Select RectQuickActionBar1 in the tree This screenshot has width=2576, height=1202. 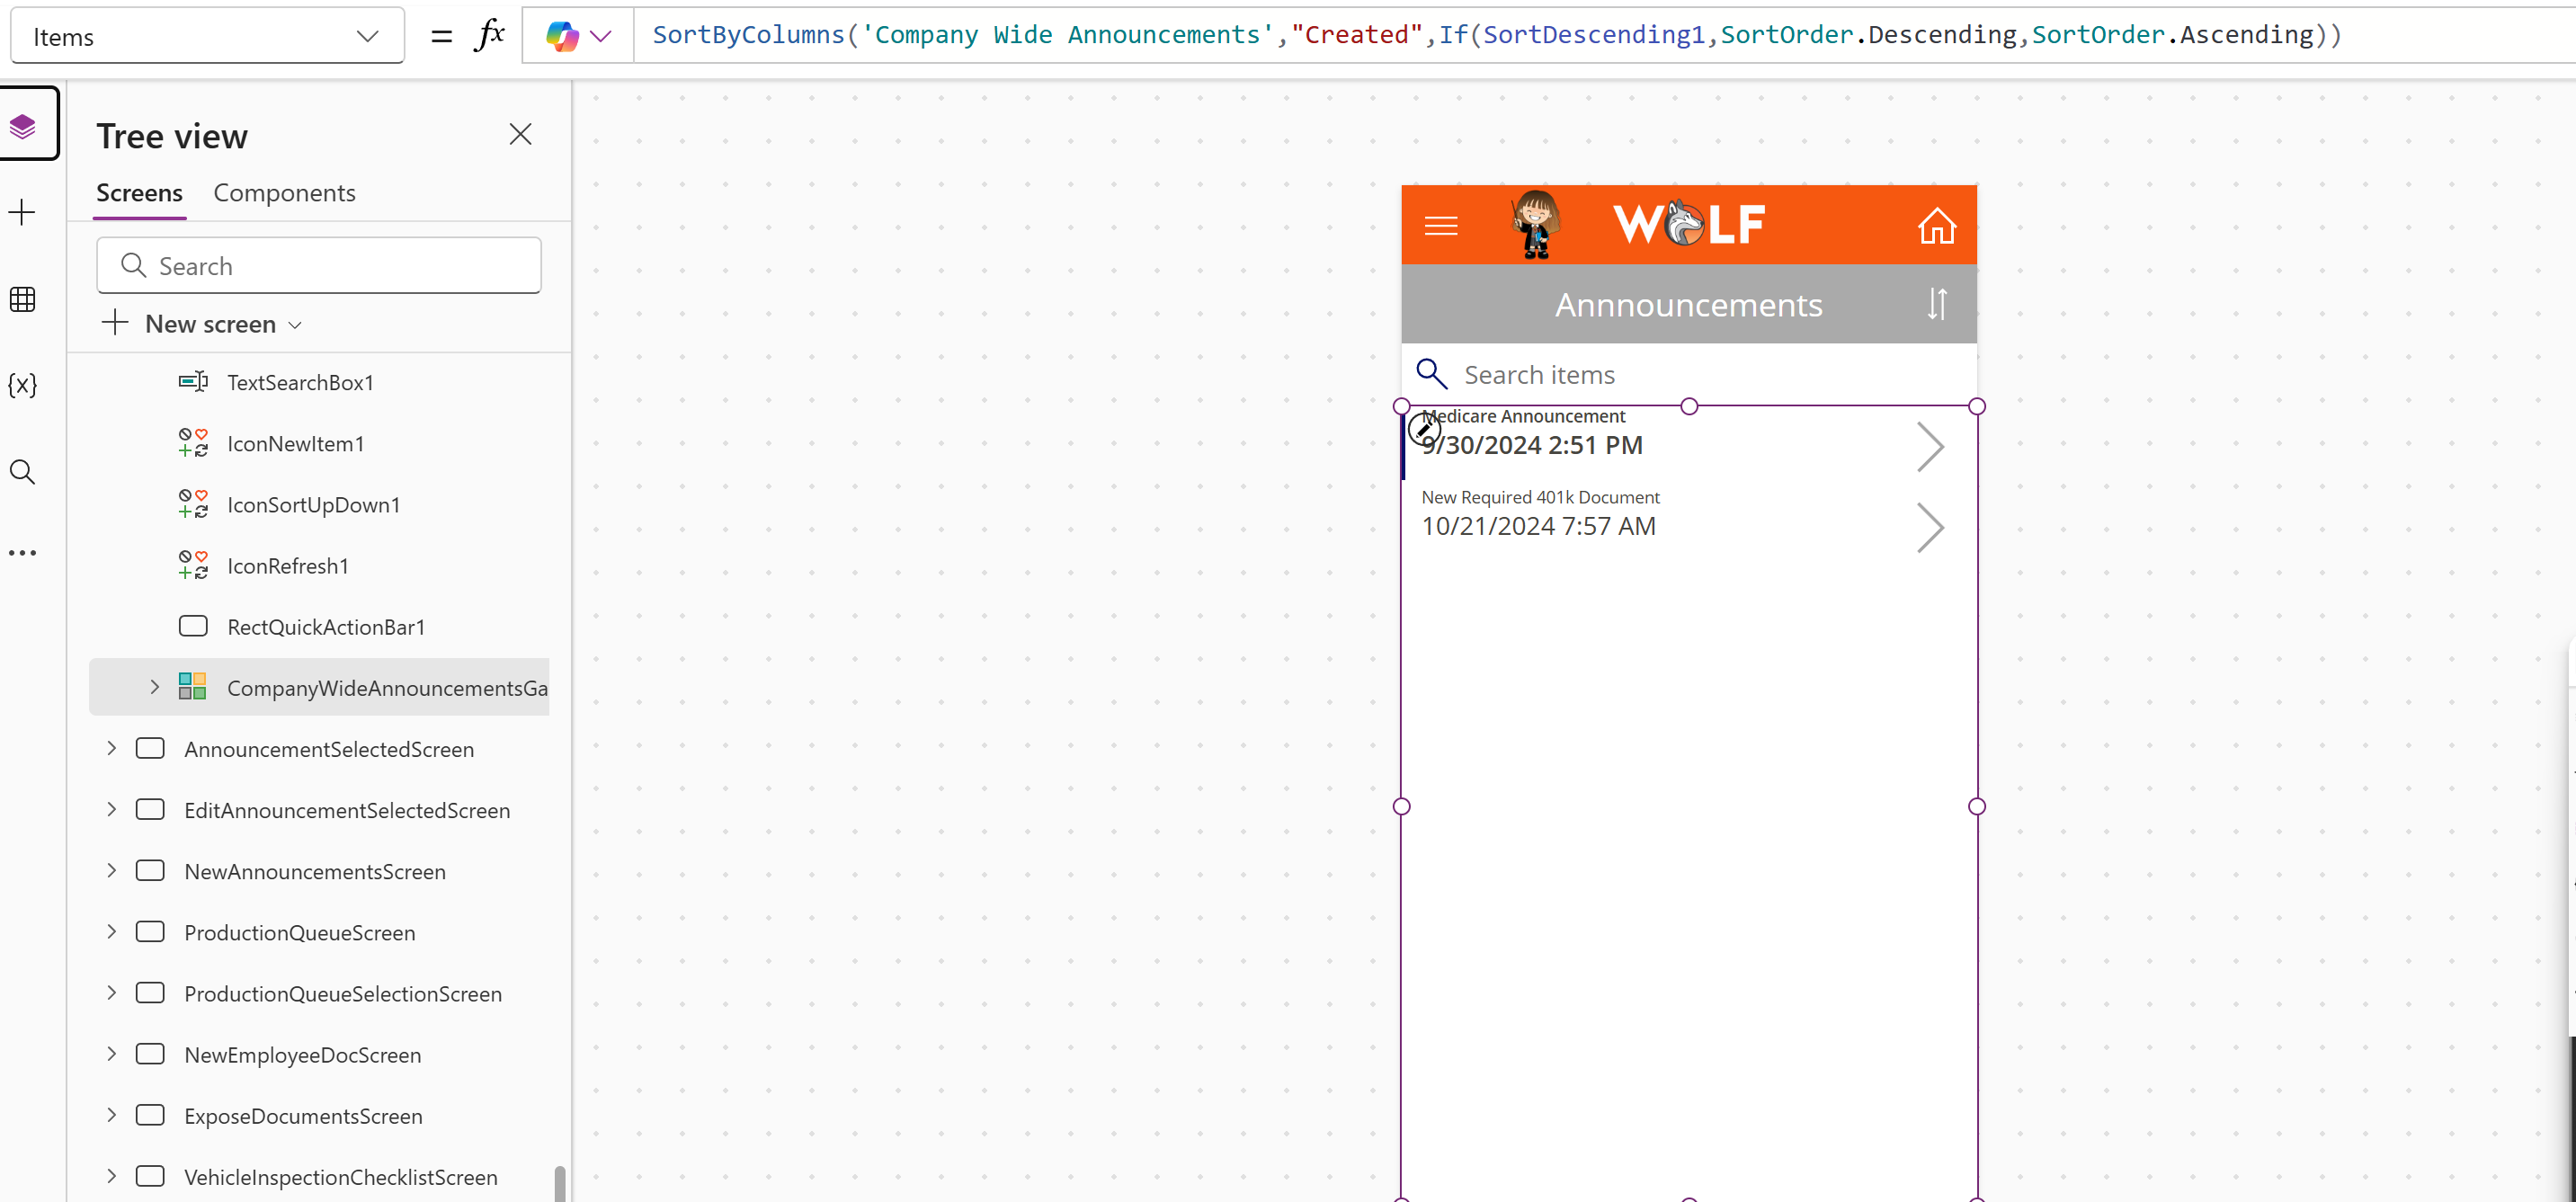coord(325,627)
